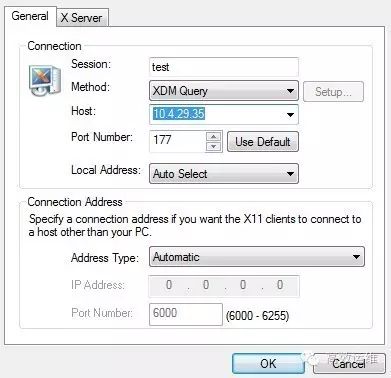
Task: Click the greyed-out Setup... button
Action: [333, 91]
